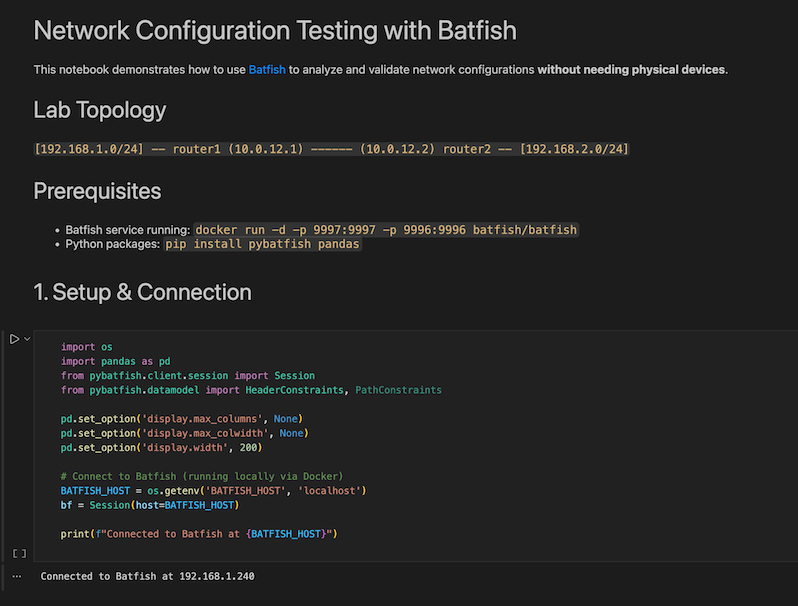Click the Prerequisites heading
The image size is (798, 606).
point(97,190)
